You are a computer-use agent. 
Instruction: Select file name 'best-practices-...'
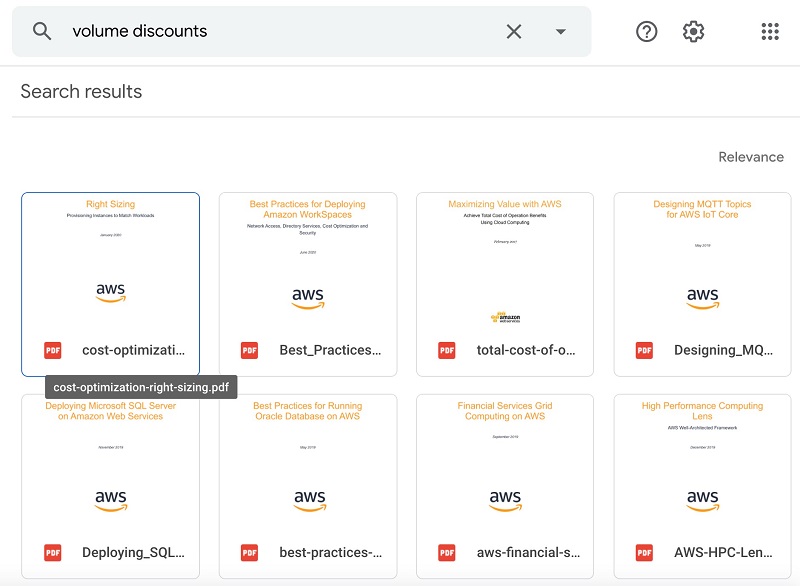click(331, 553)
